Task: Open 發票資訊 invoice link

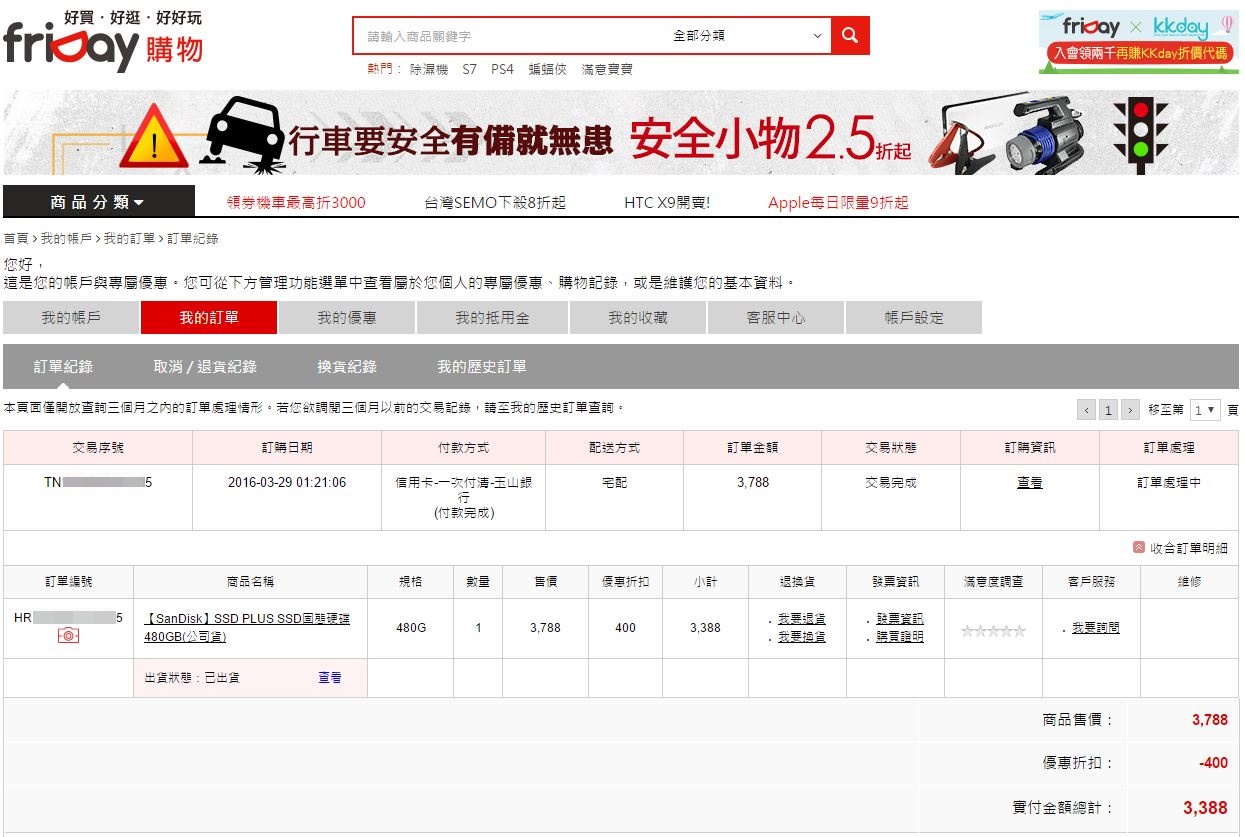Action: tap(899, 619)
